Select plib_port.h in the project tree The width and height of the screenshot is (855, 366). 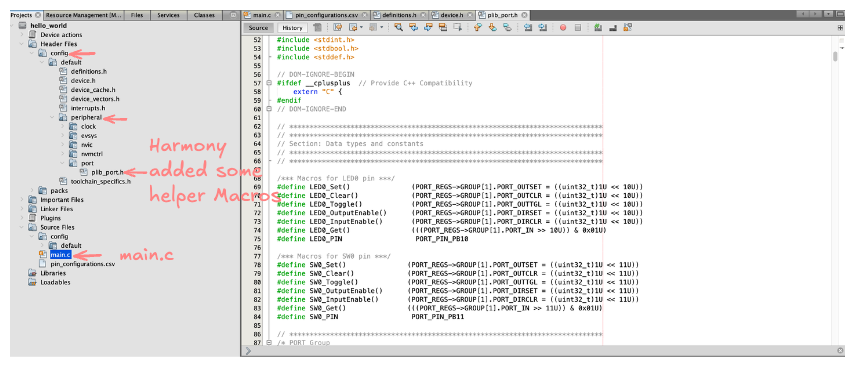(x=107, y=172)
